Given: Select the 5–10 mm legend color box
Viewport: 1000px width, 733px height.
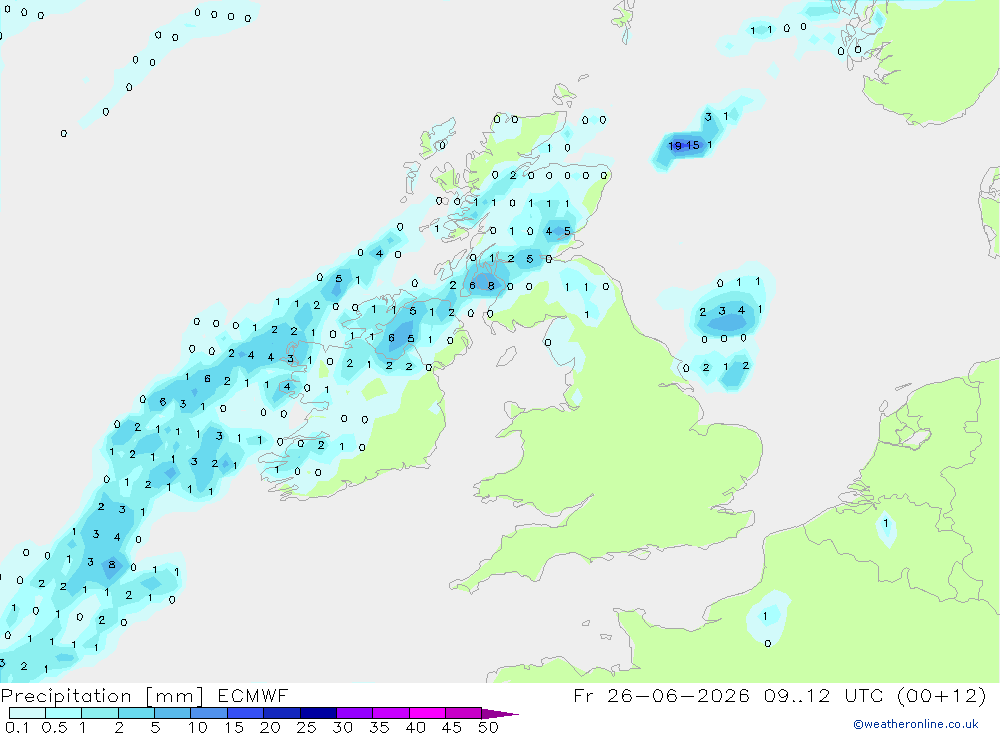Looking at the screenshot, I should coord(173,713).
